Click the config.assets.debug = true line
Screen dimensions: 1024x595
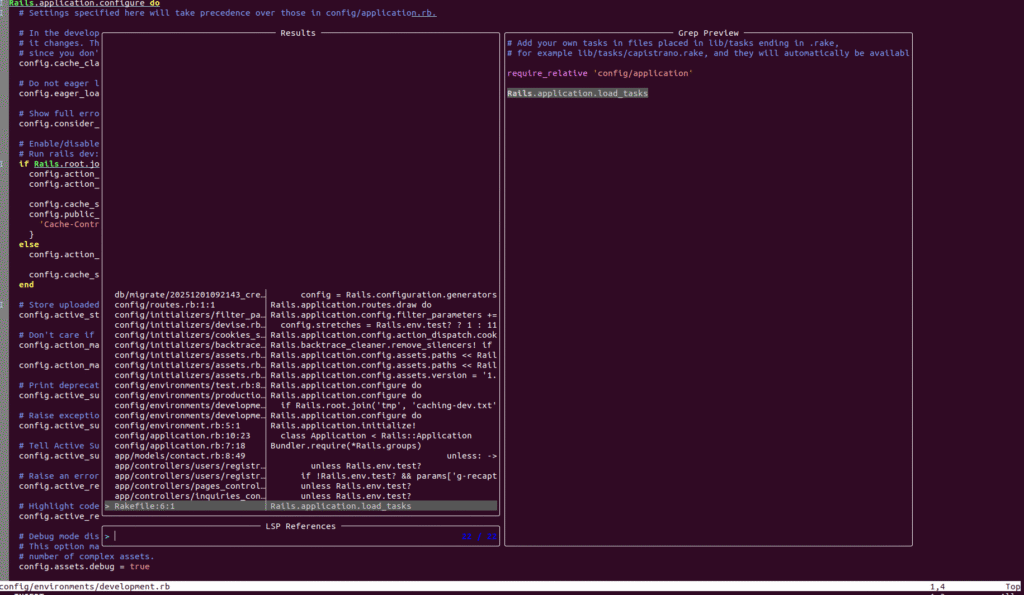[x=84, y=567]
